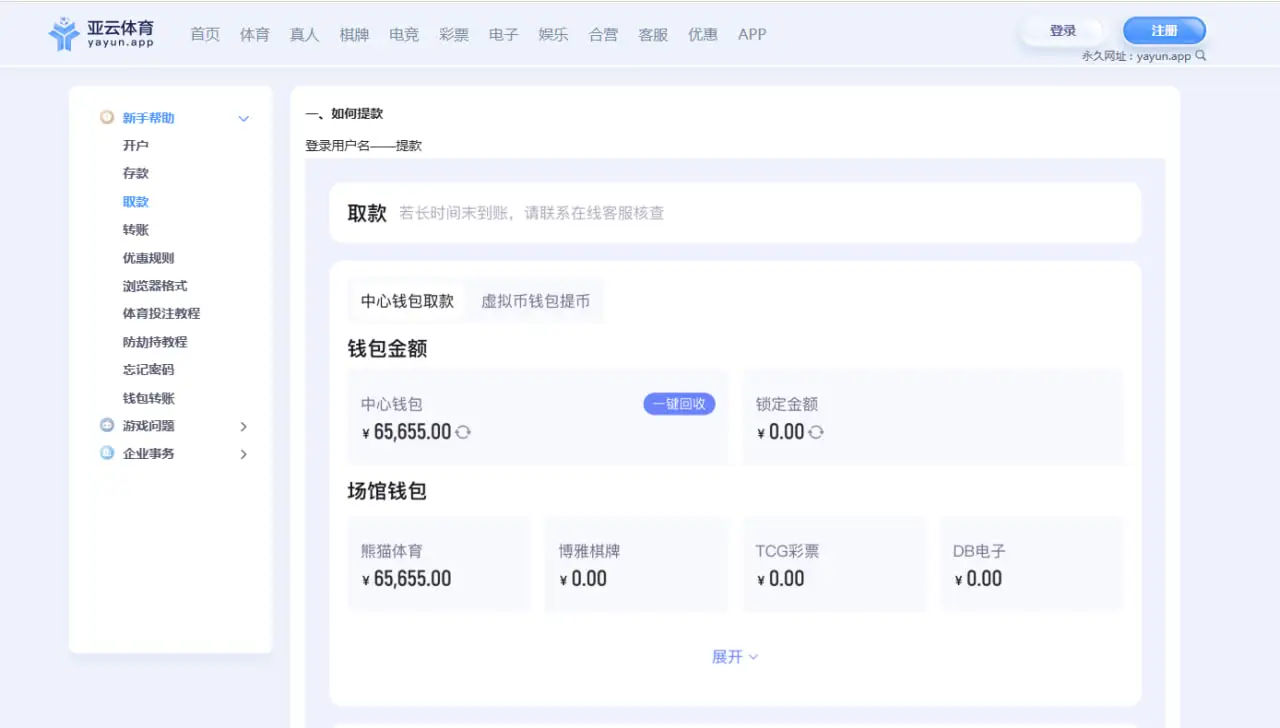Click the 新手帮助 sidebar icon
This screenshot has height=728, width=1280.
tap(107, 118)
